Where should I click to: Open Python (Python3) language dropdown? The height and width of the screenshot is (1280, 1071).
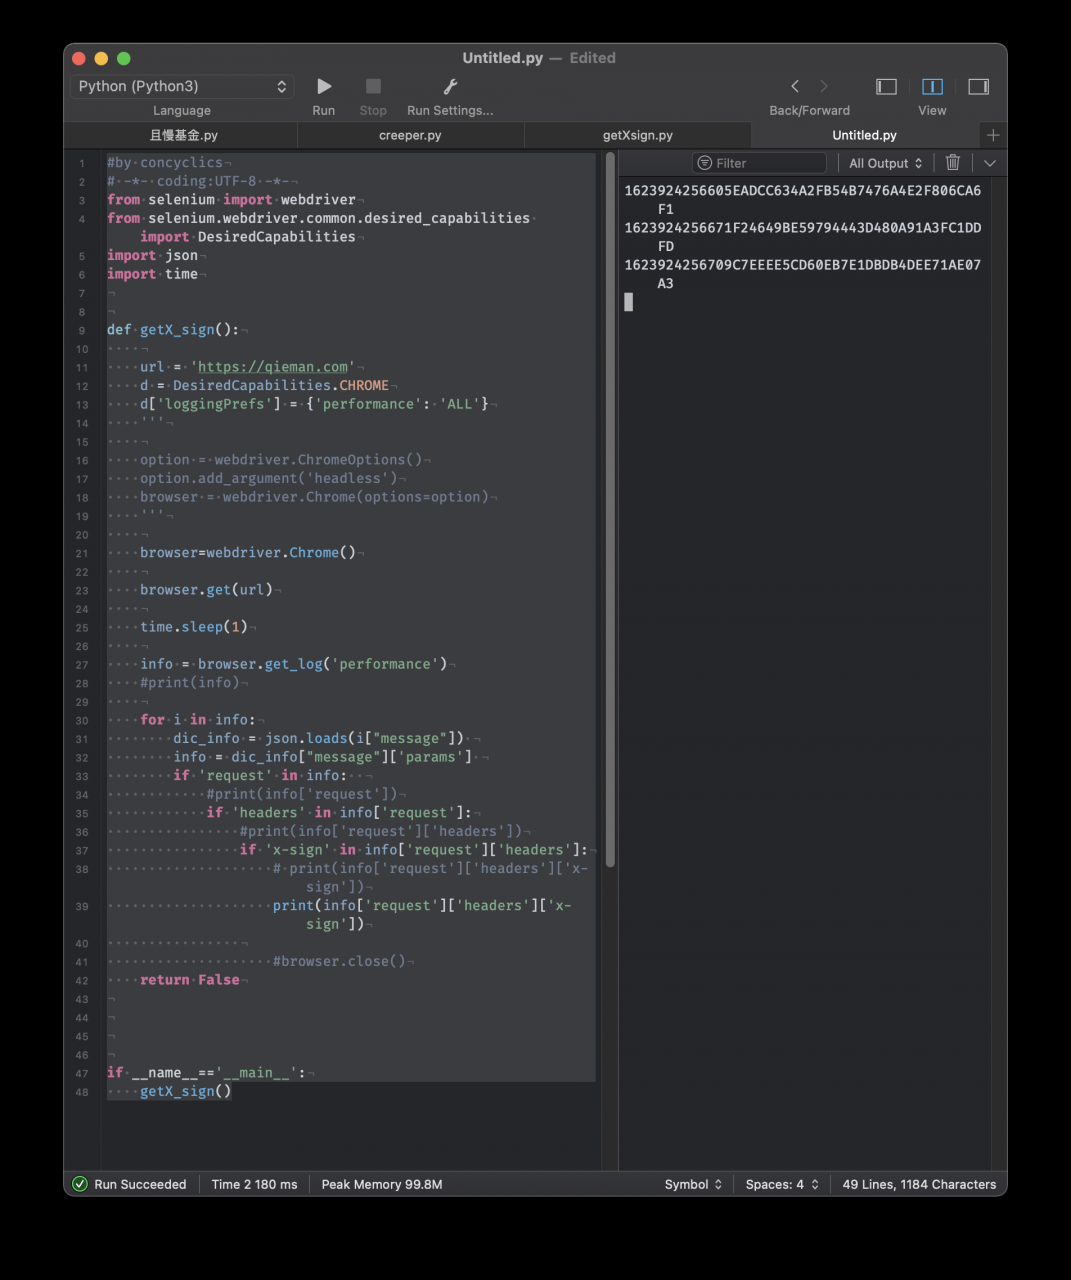click(182, 87)
